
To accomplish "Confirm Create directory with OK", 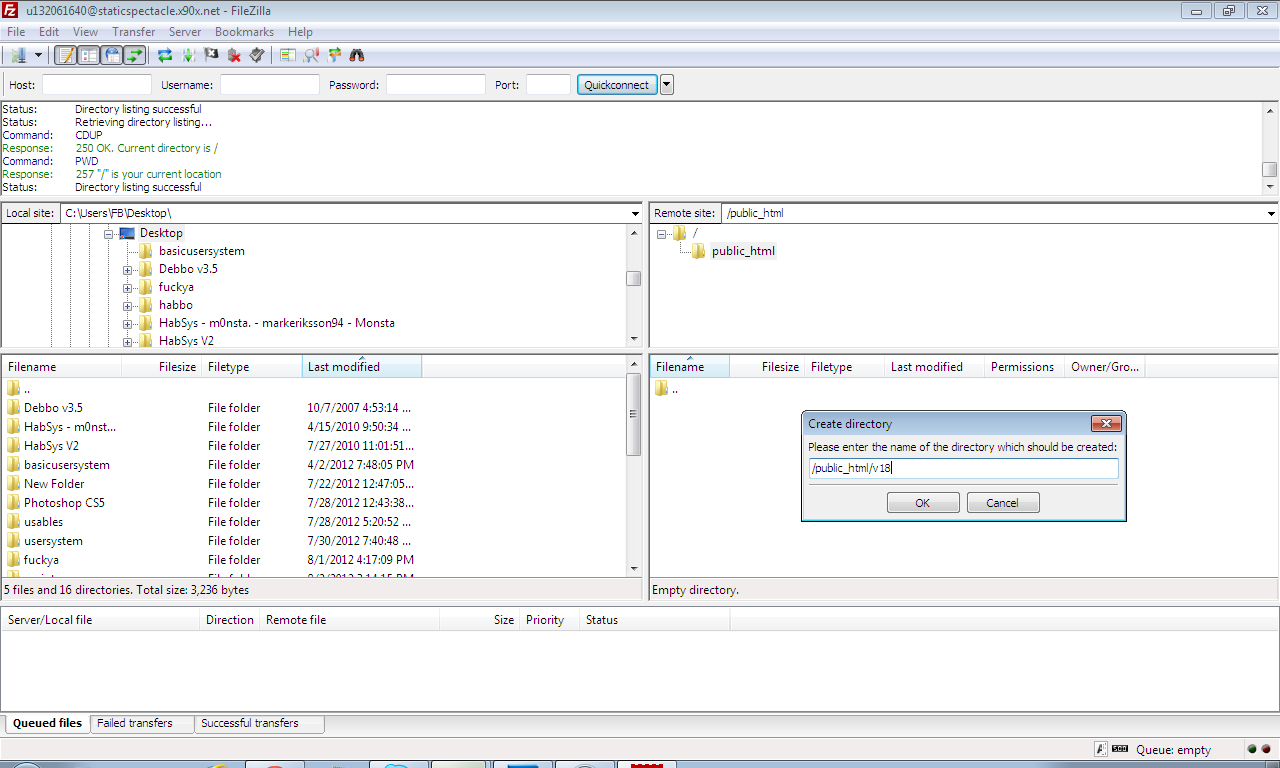I will 923,503.
